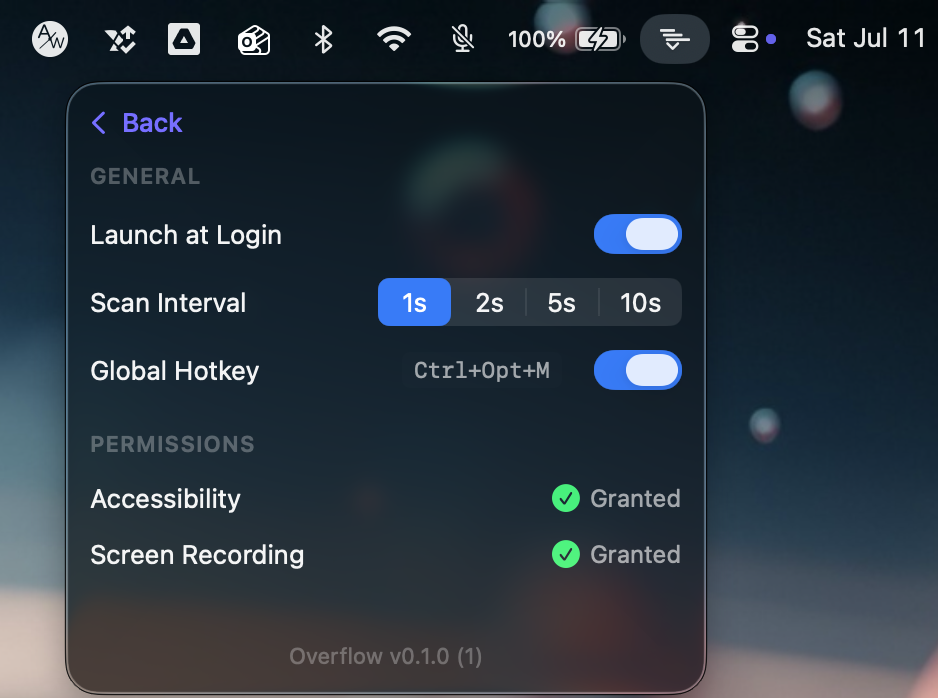Open the Wi-Fi status menu
The image size is (938, 698).
pos(394,39)
